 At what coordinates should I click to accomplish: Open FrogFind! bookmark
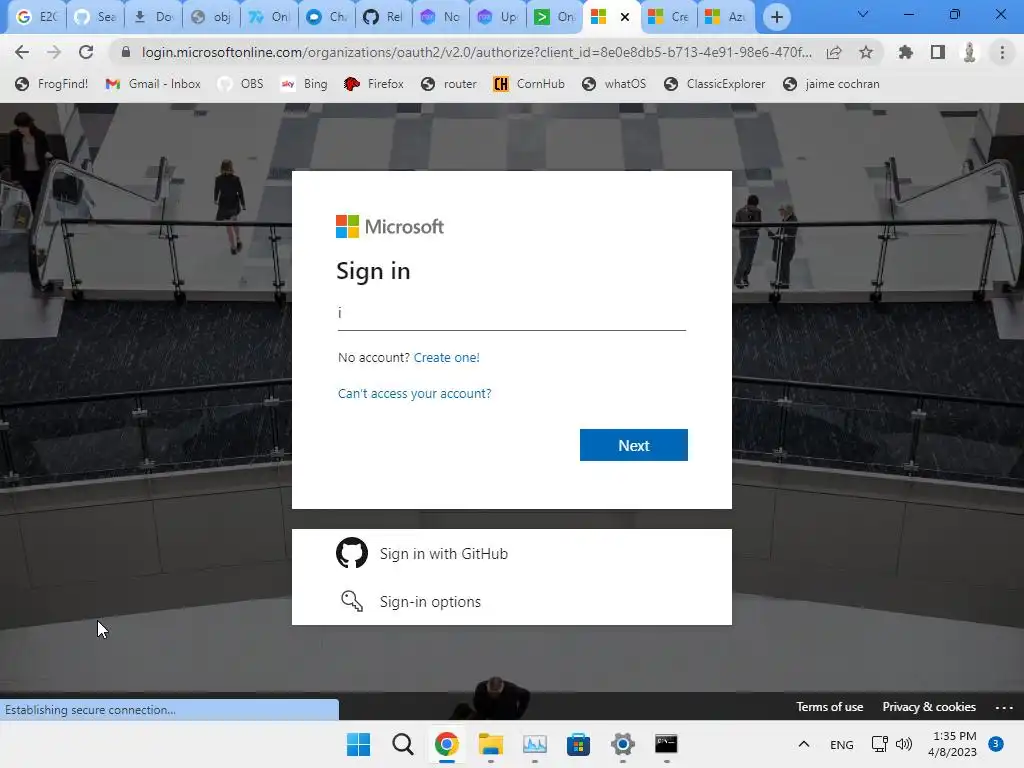52,84
